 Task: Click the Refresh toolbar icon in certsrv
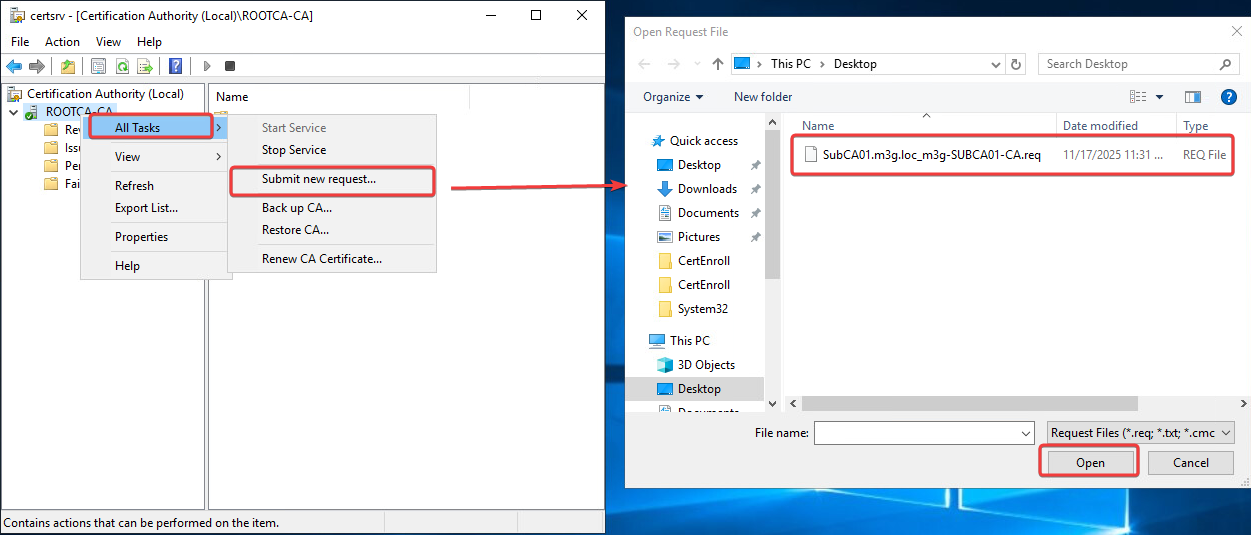tap(122, 66)
